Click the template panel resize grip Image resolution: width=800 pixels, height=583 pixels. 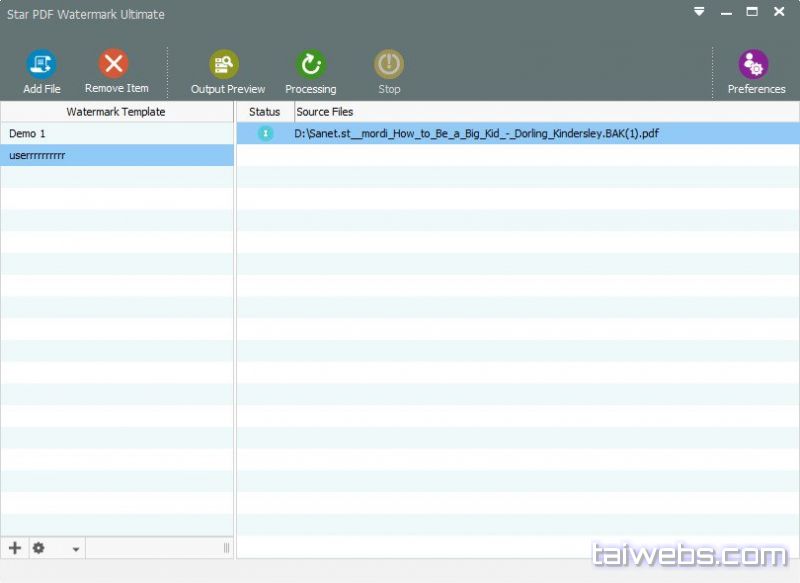[x=226, y=548]
